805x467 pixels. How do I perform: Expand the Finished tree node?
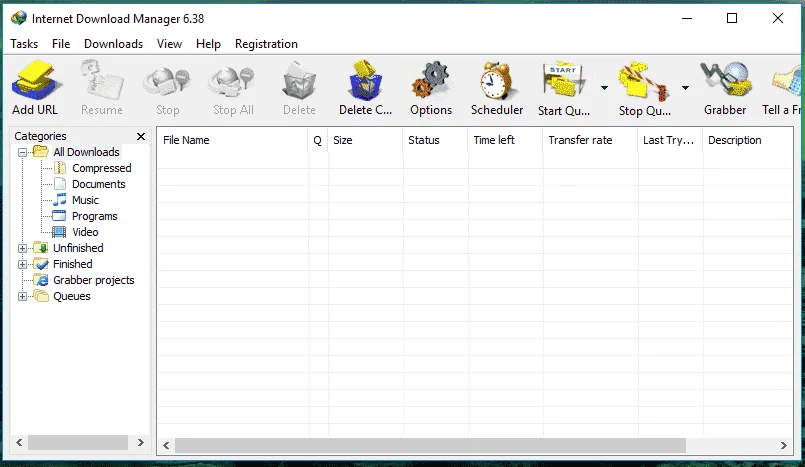tap(22, 264)
